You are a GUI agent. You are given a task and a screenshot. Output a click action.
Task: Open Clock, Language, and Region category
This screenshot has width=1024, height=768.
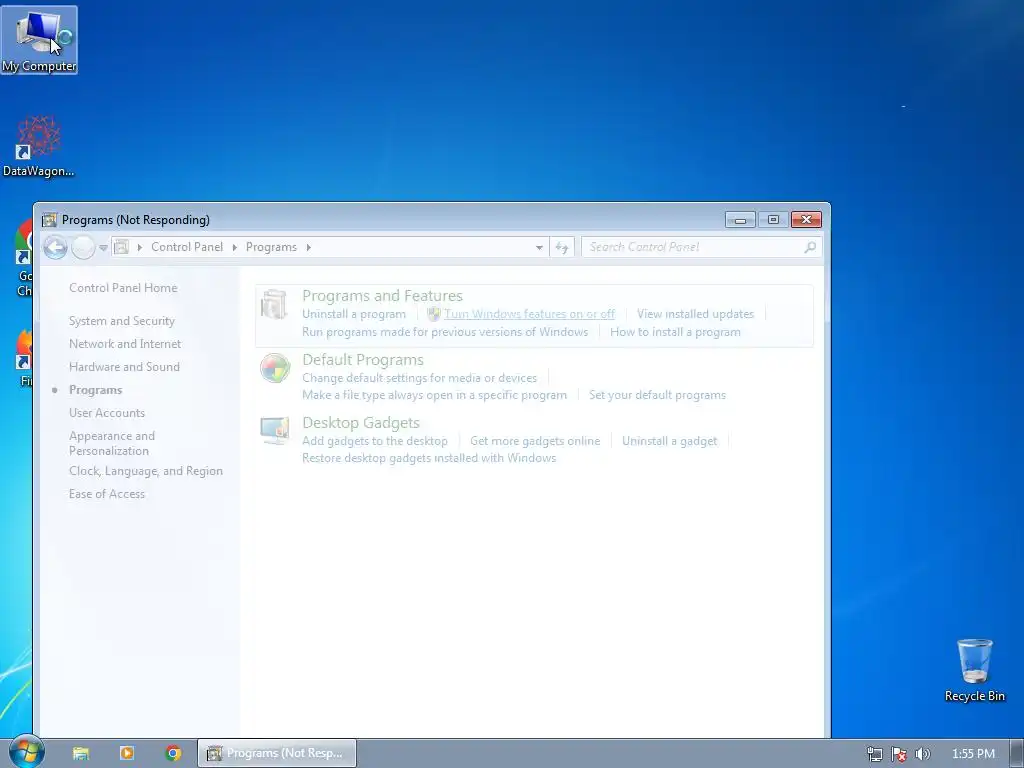(146, 471)
